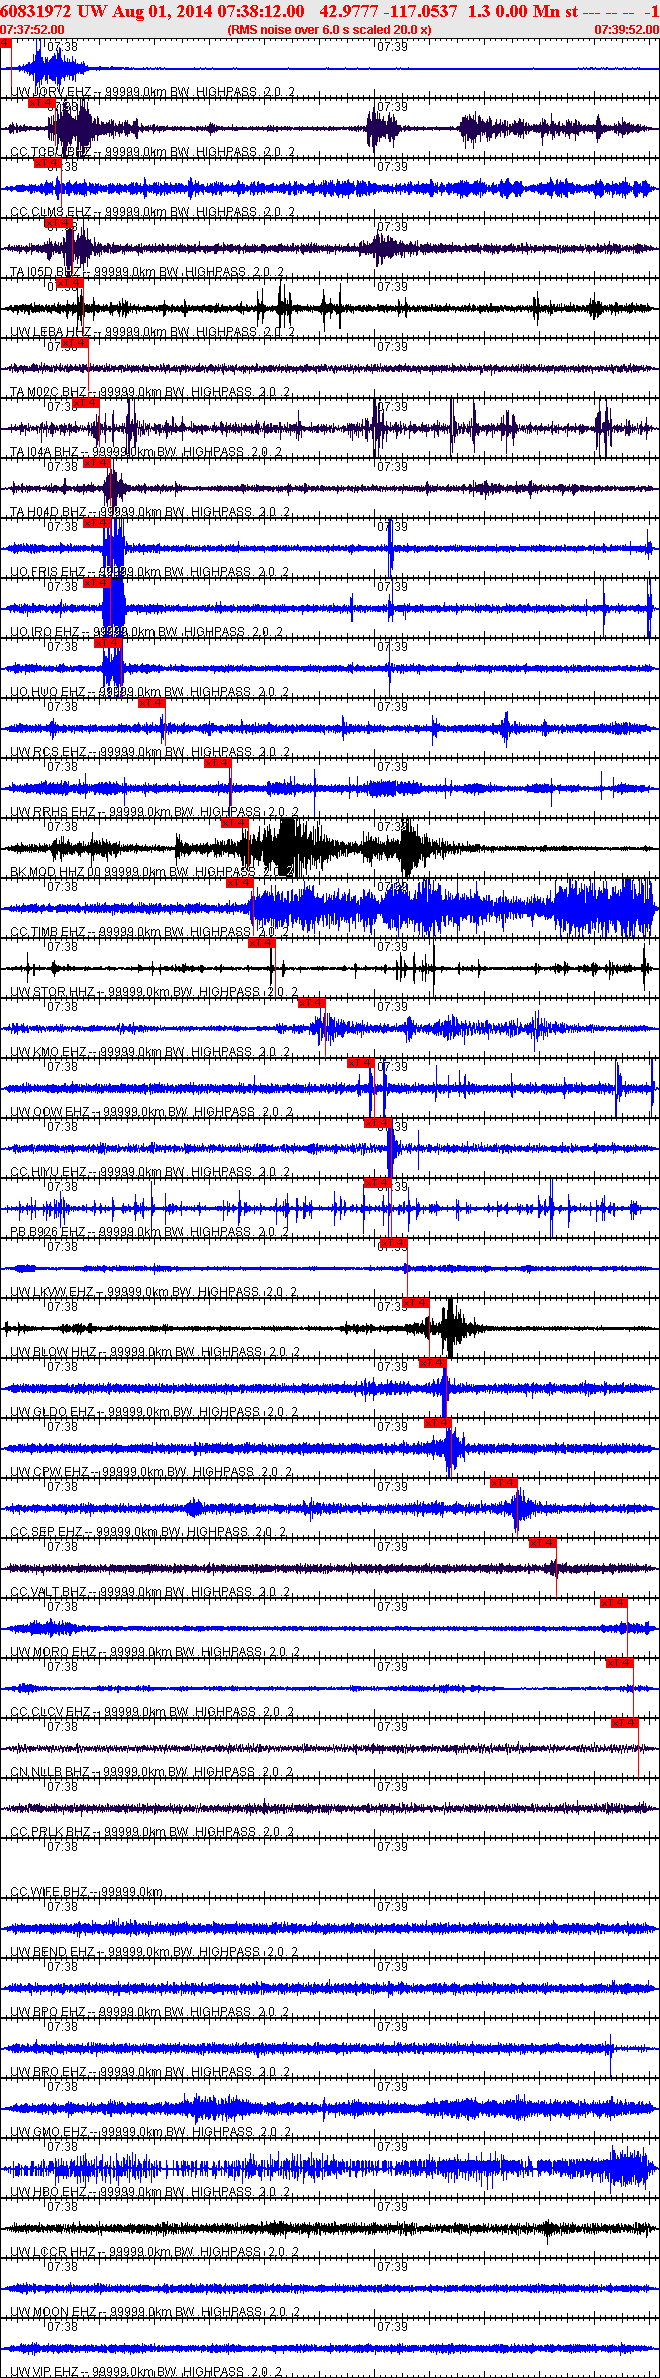
Task: Click the red pick flag on CN NLLB trace
Action: point(625,1722)
